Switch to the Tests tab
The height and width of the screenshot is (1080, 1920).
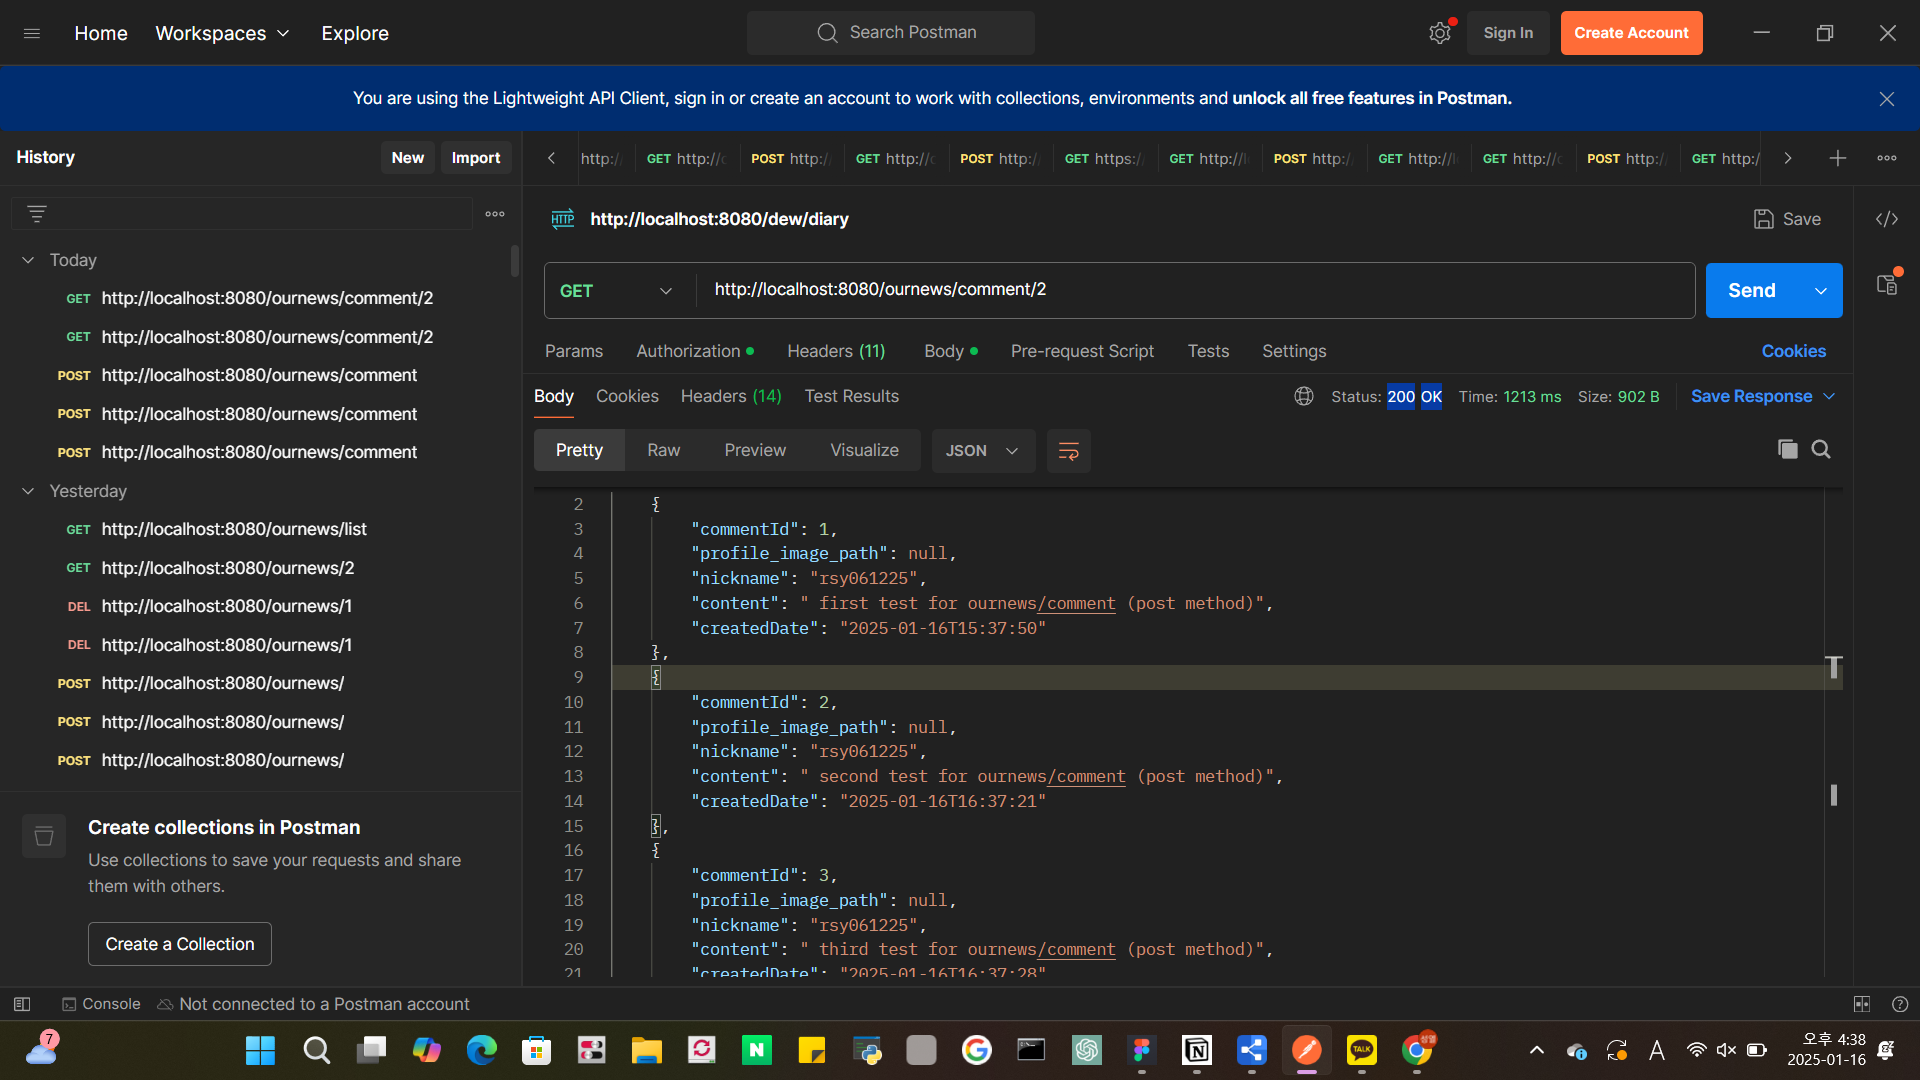[x=1208, y=351]
